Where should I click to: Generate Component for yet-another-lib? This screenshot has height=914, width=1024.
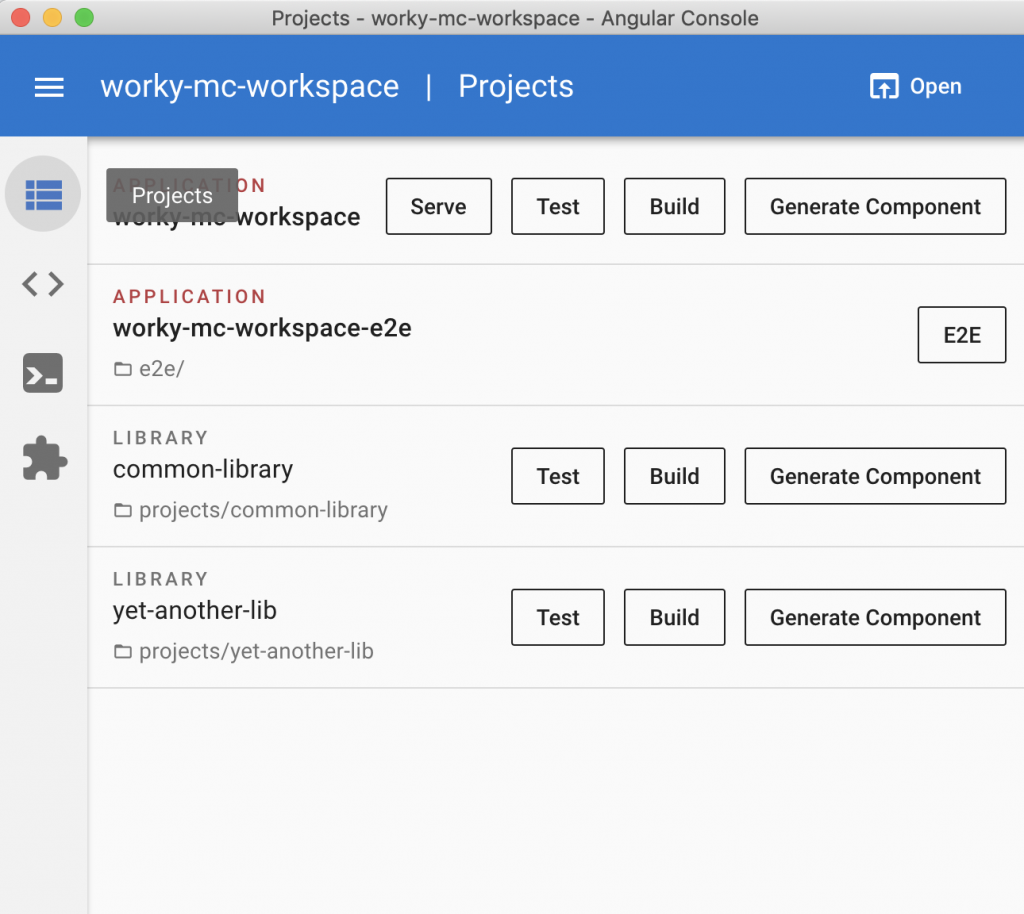click(x=875, y=618)
